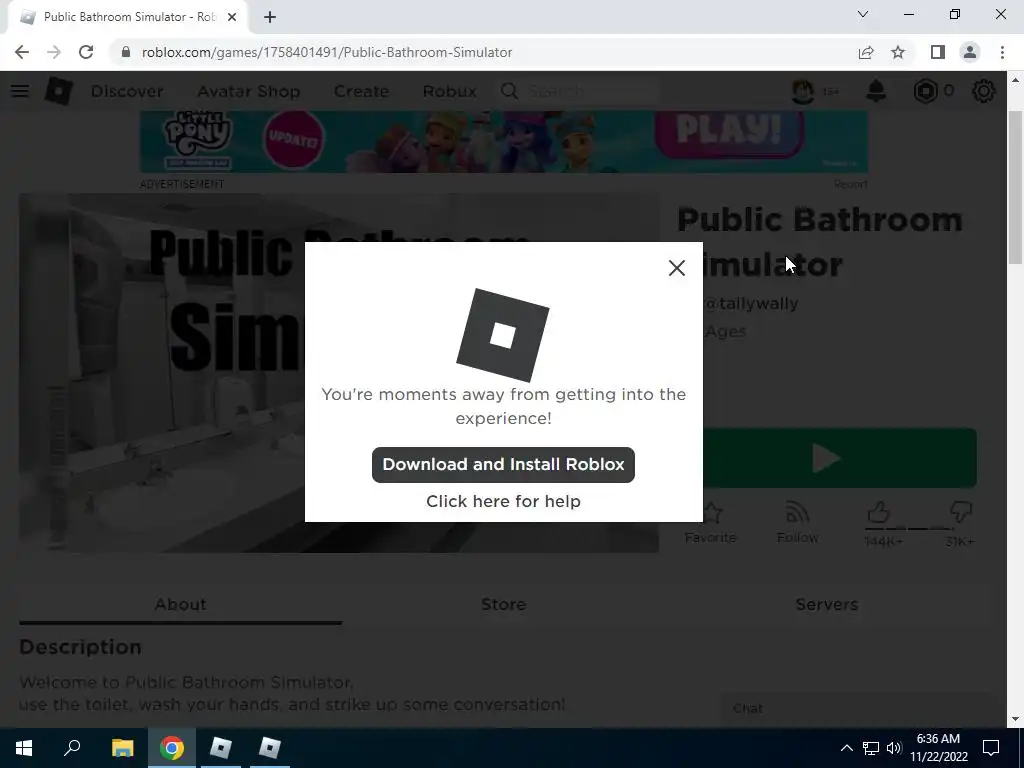Show hidden system tray icons
1024x768 pixels.
coord(846,748)
